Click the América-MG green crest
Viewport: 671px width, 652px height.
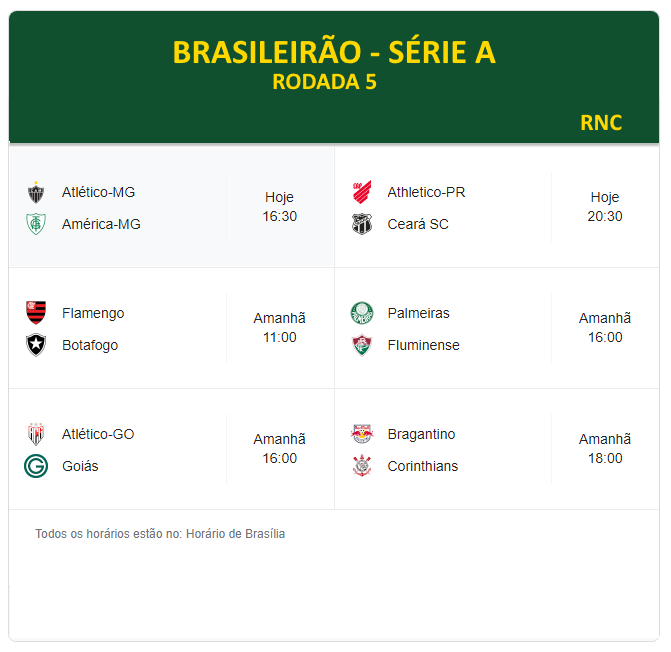click(x=36, y=224)
